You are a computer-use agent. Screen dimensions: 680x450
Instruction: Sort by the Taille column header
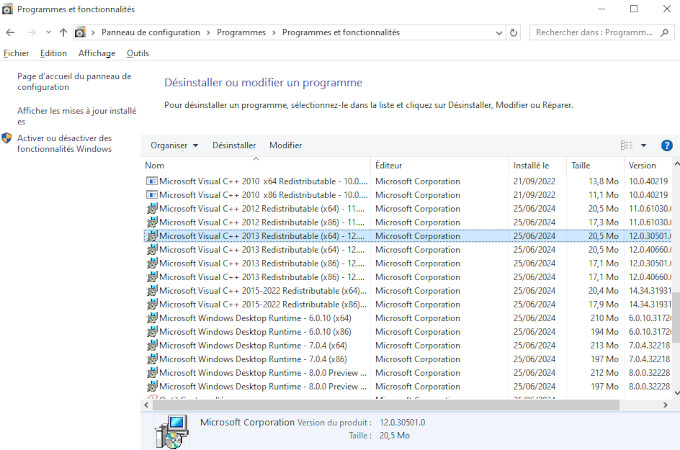tap(595, 165)
